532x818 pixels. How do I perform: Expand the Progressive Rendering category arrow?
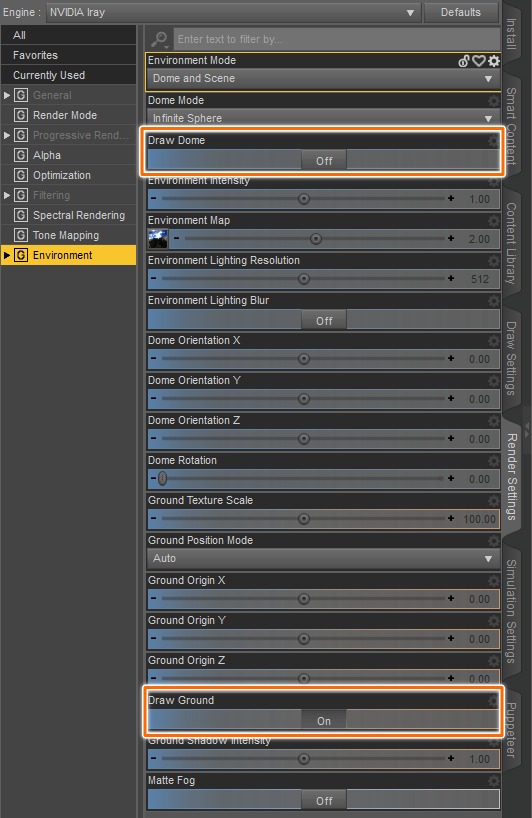point(7,135)
